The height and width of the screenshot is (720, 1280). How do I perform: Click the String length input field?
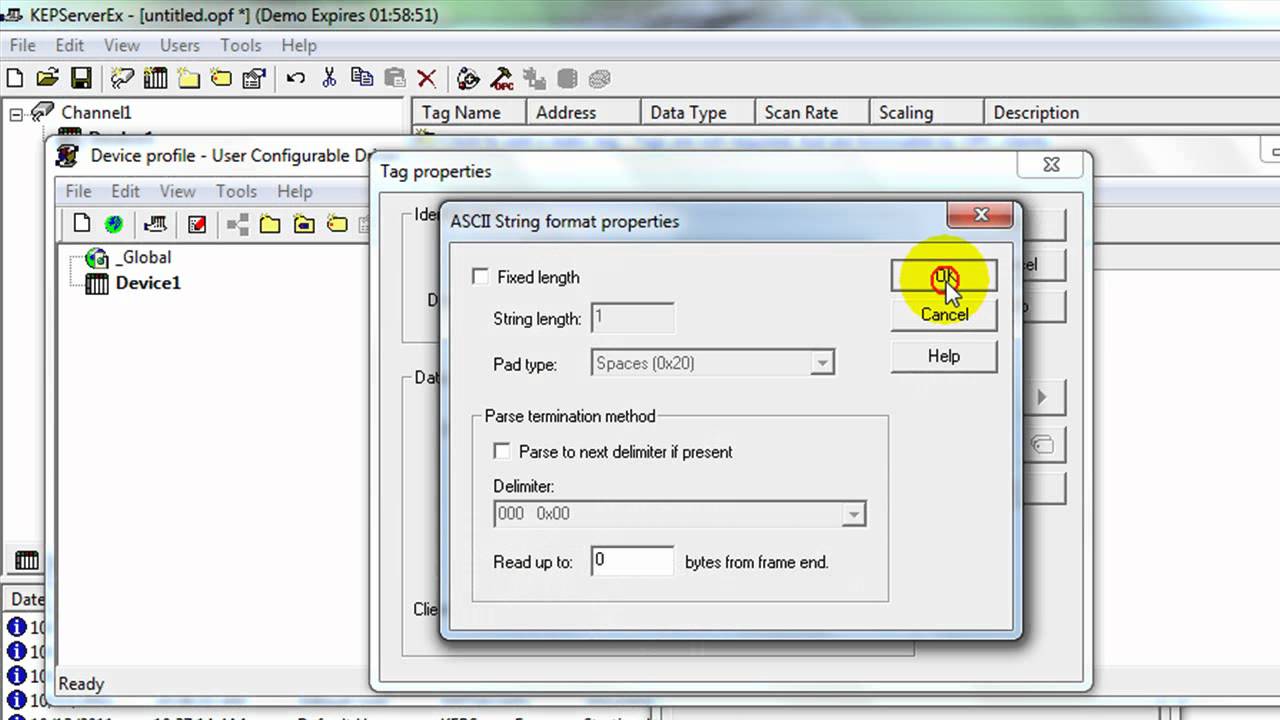pyautogui.click(x=632, y=318)
